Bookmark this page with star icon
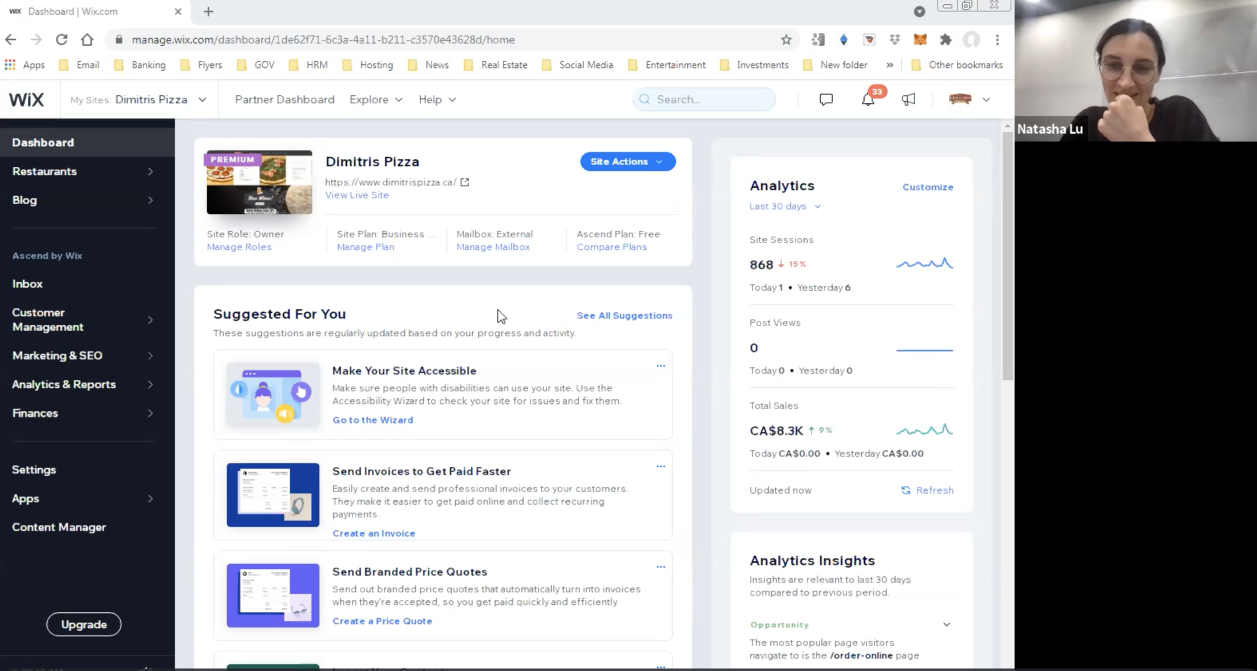This screenshot has width=1257, height=671. tap(786, 40)
